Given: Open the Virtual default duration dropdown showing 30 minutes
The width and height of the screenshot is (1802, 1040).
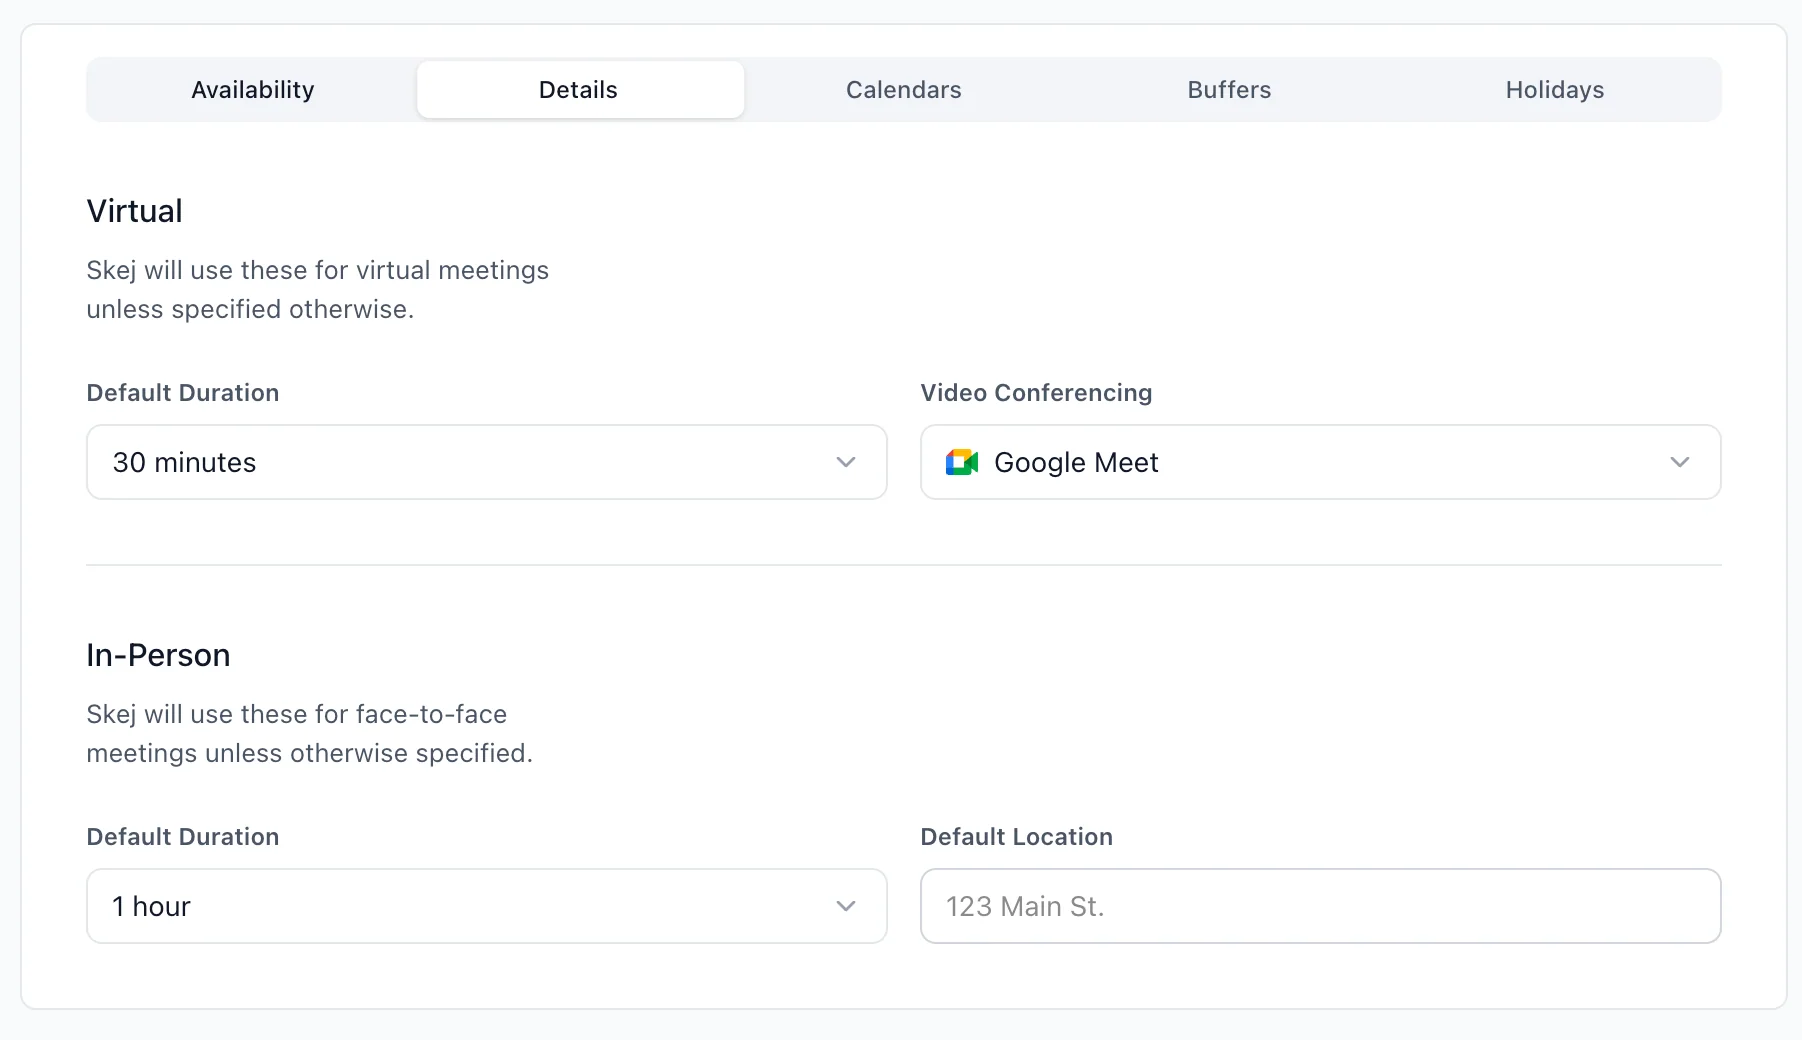Looking at the screenshot, I should [x=487, y=462].
